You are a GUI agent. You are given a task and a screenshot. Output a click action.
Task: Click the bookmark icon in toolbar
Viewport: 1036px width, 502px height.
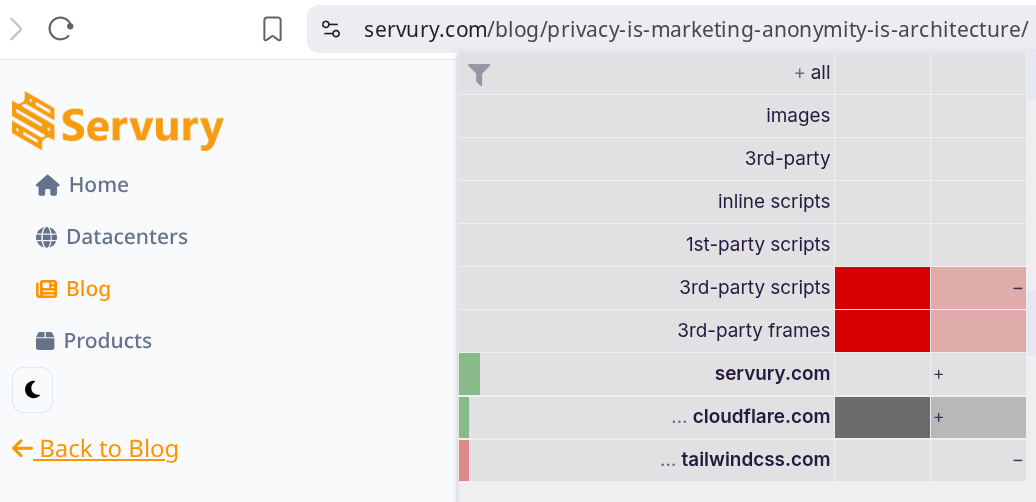272,30
